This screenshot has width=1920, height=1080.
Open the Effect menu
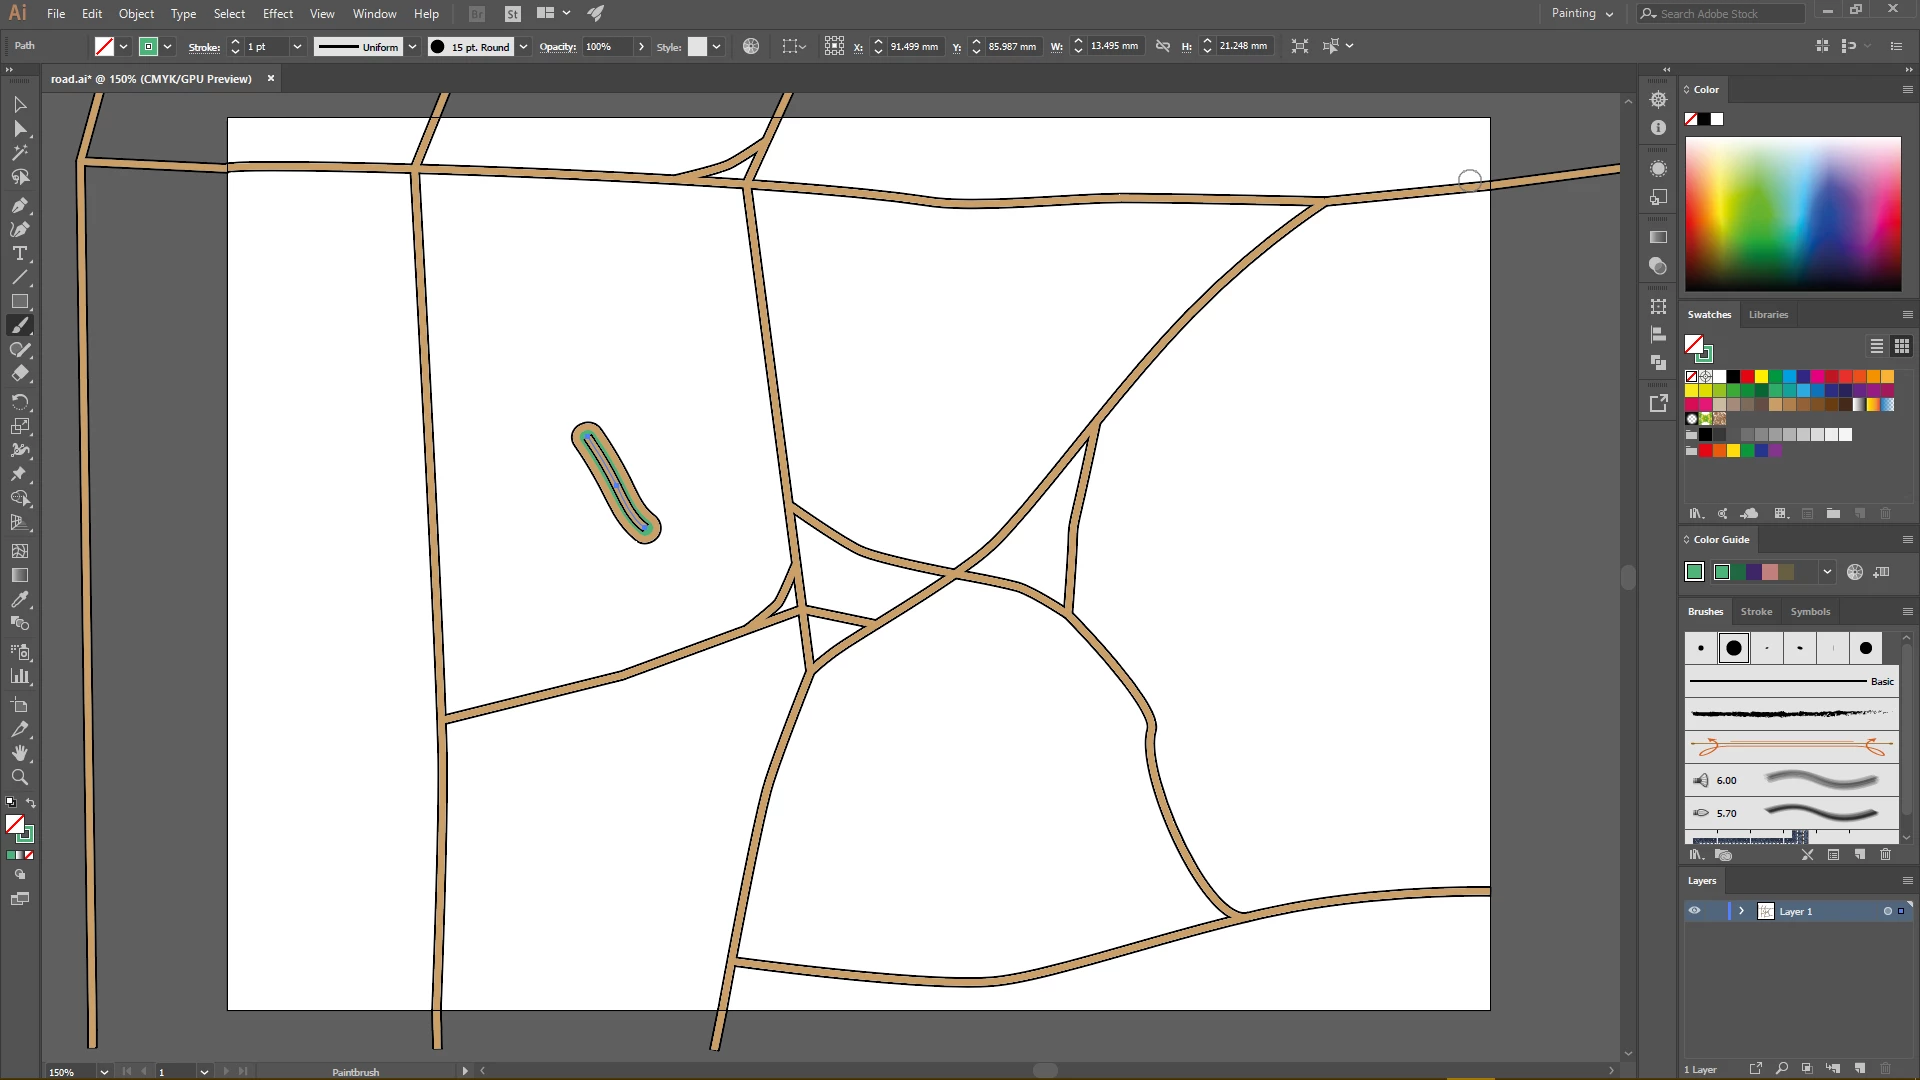point(277,13)
